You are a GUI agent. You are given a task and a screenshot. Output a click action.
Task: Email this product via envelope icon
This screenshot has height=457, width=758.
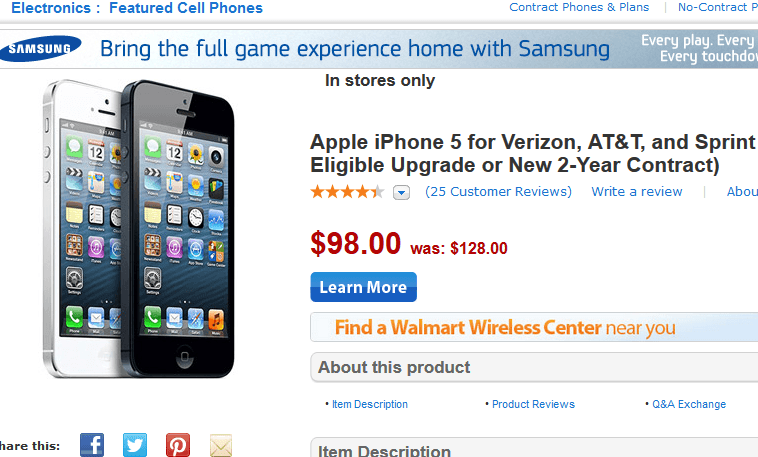point(221,445)
